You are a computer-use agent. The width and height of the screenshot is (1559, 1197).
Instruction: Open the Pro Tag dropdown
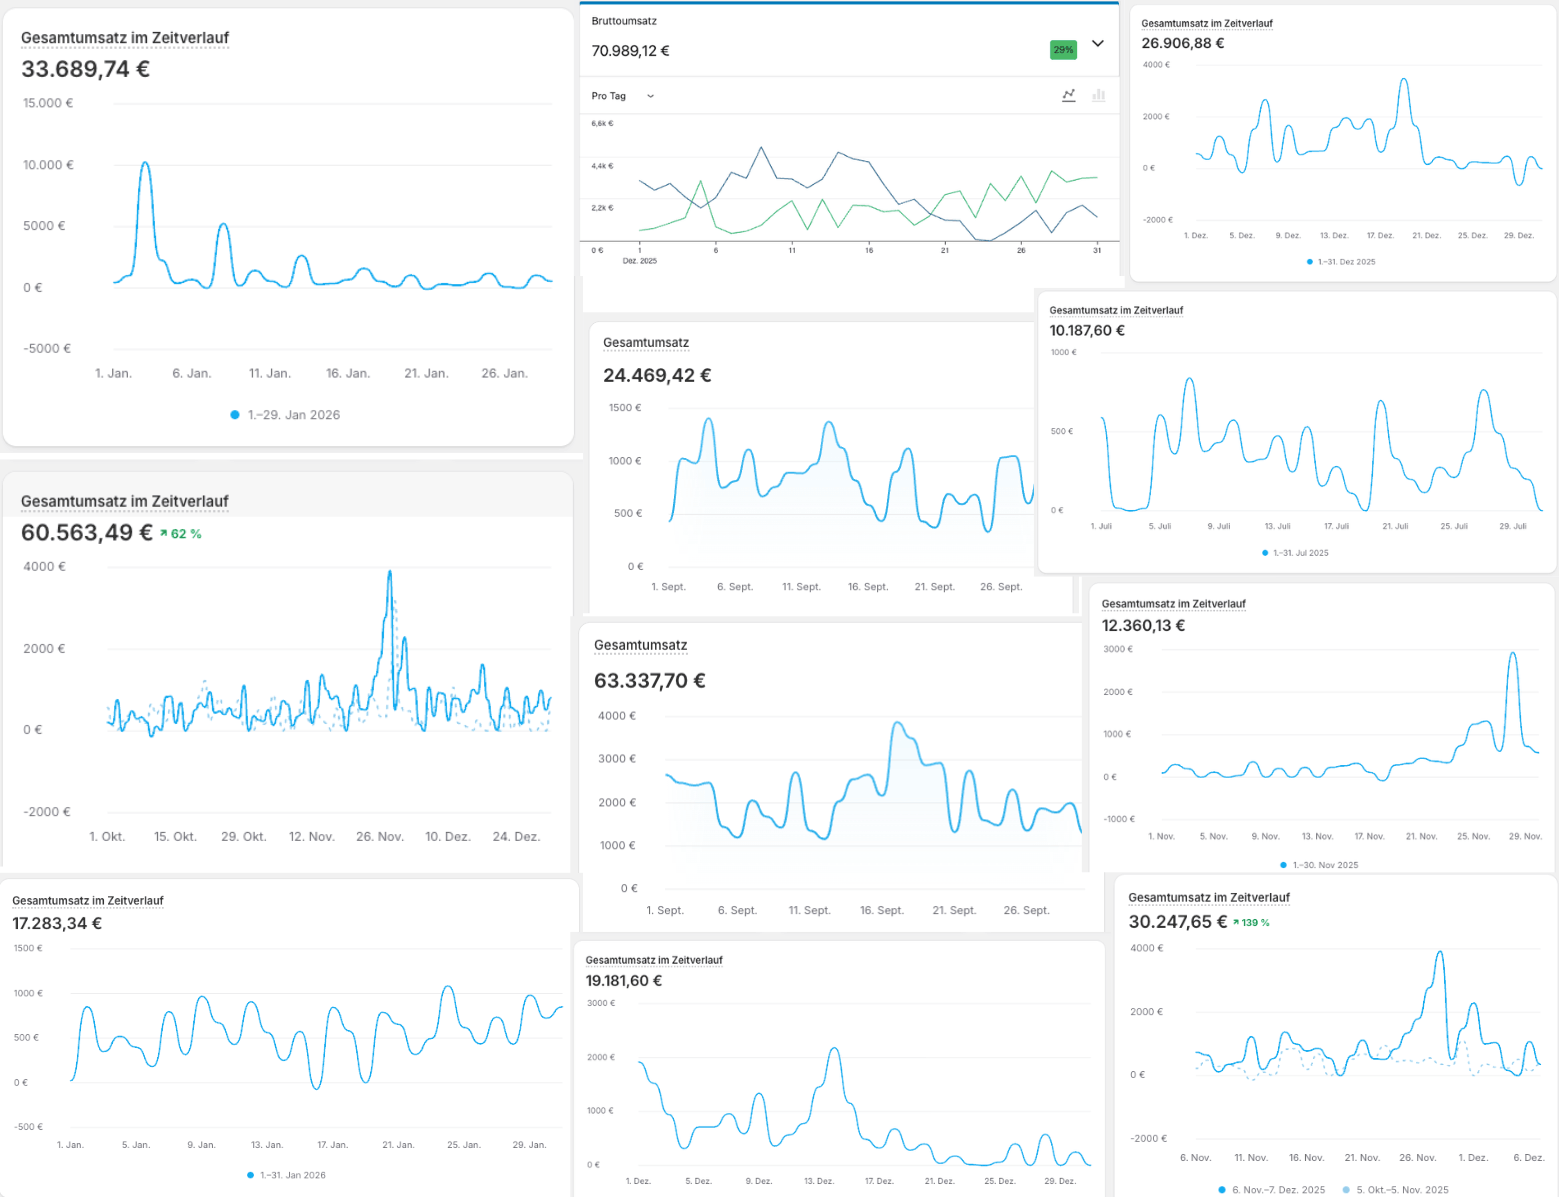622,96
